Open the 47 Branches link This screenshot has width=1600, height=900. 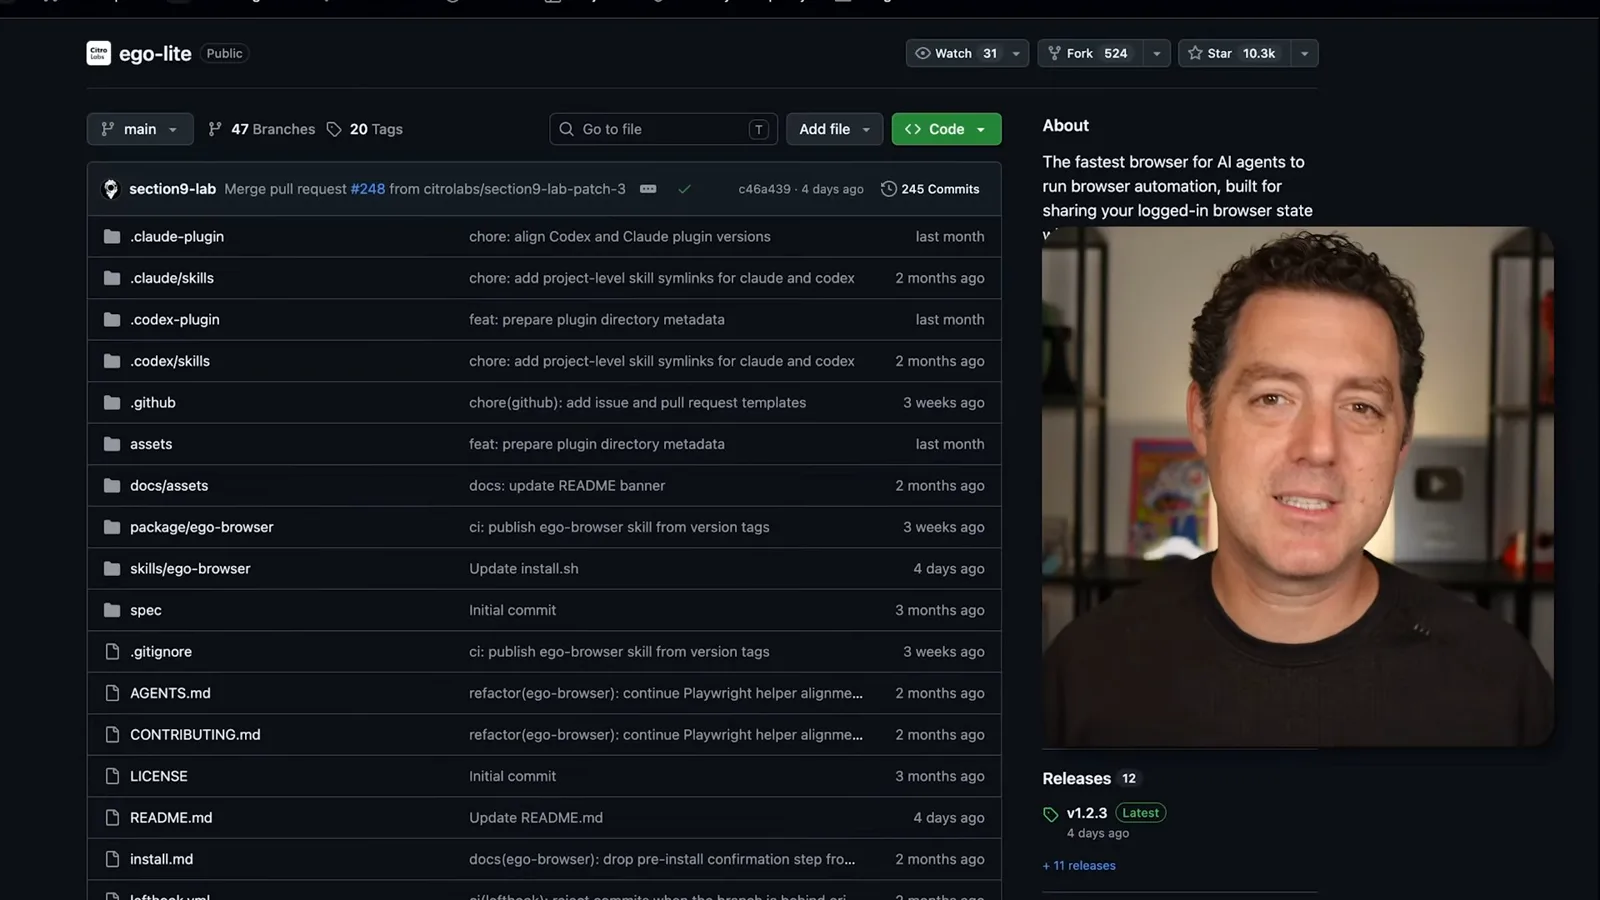[261, 129]
